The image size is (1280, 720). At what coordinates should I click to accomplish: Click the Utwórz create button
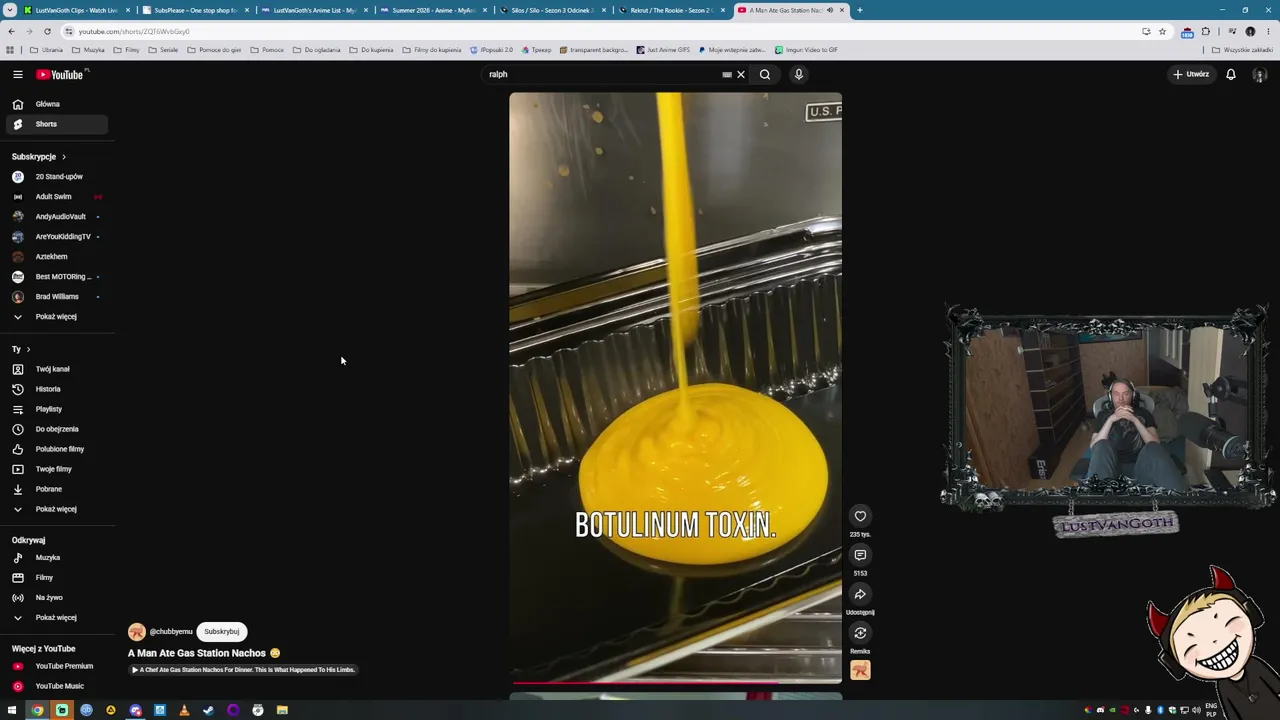(1191, 74)
